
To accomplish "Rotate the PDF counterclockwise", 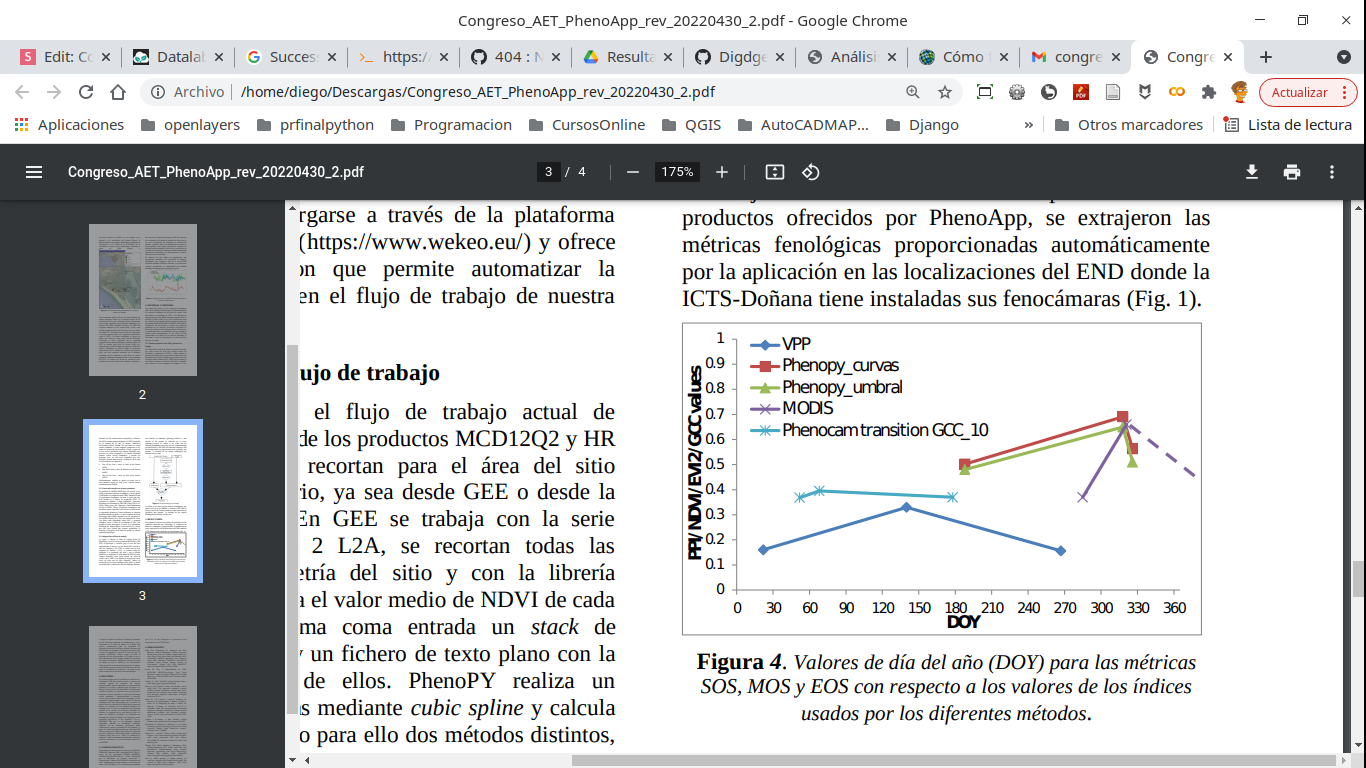I will [x=811, y=172].
